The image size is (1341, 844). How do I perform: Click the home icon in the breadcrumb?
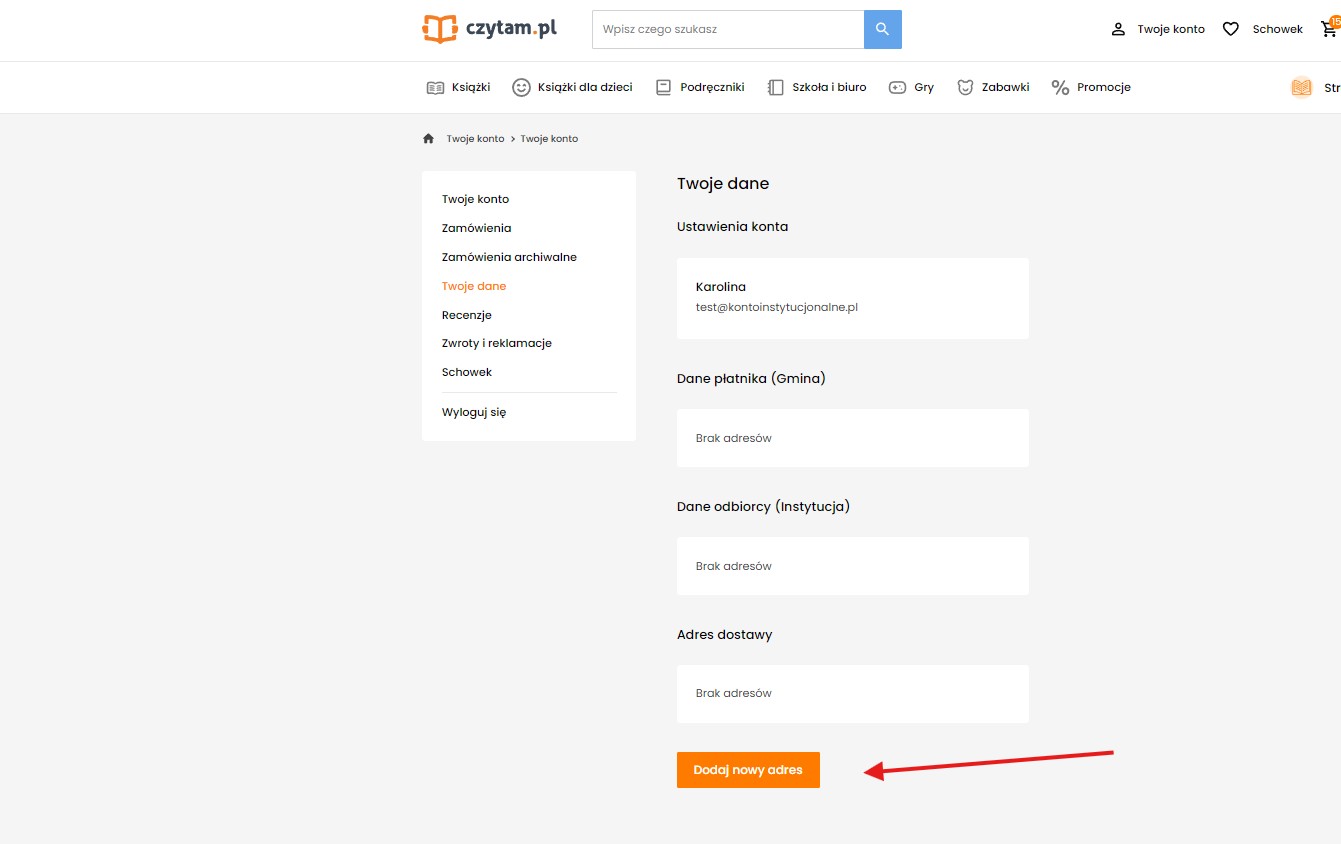click(429, 139)
